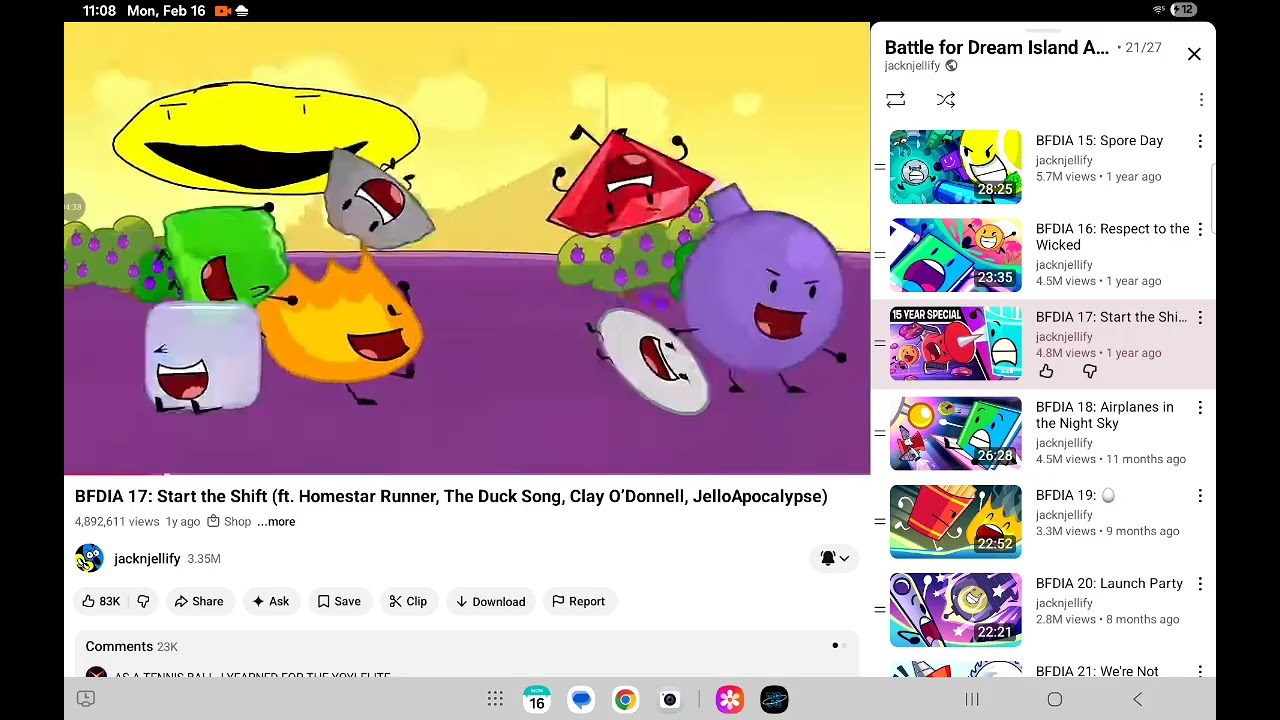The width and height of the screenshot is (1280, 720).
Task: Open options for BFDIA 19 playlist item
Action: point(1200,495)
